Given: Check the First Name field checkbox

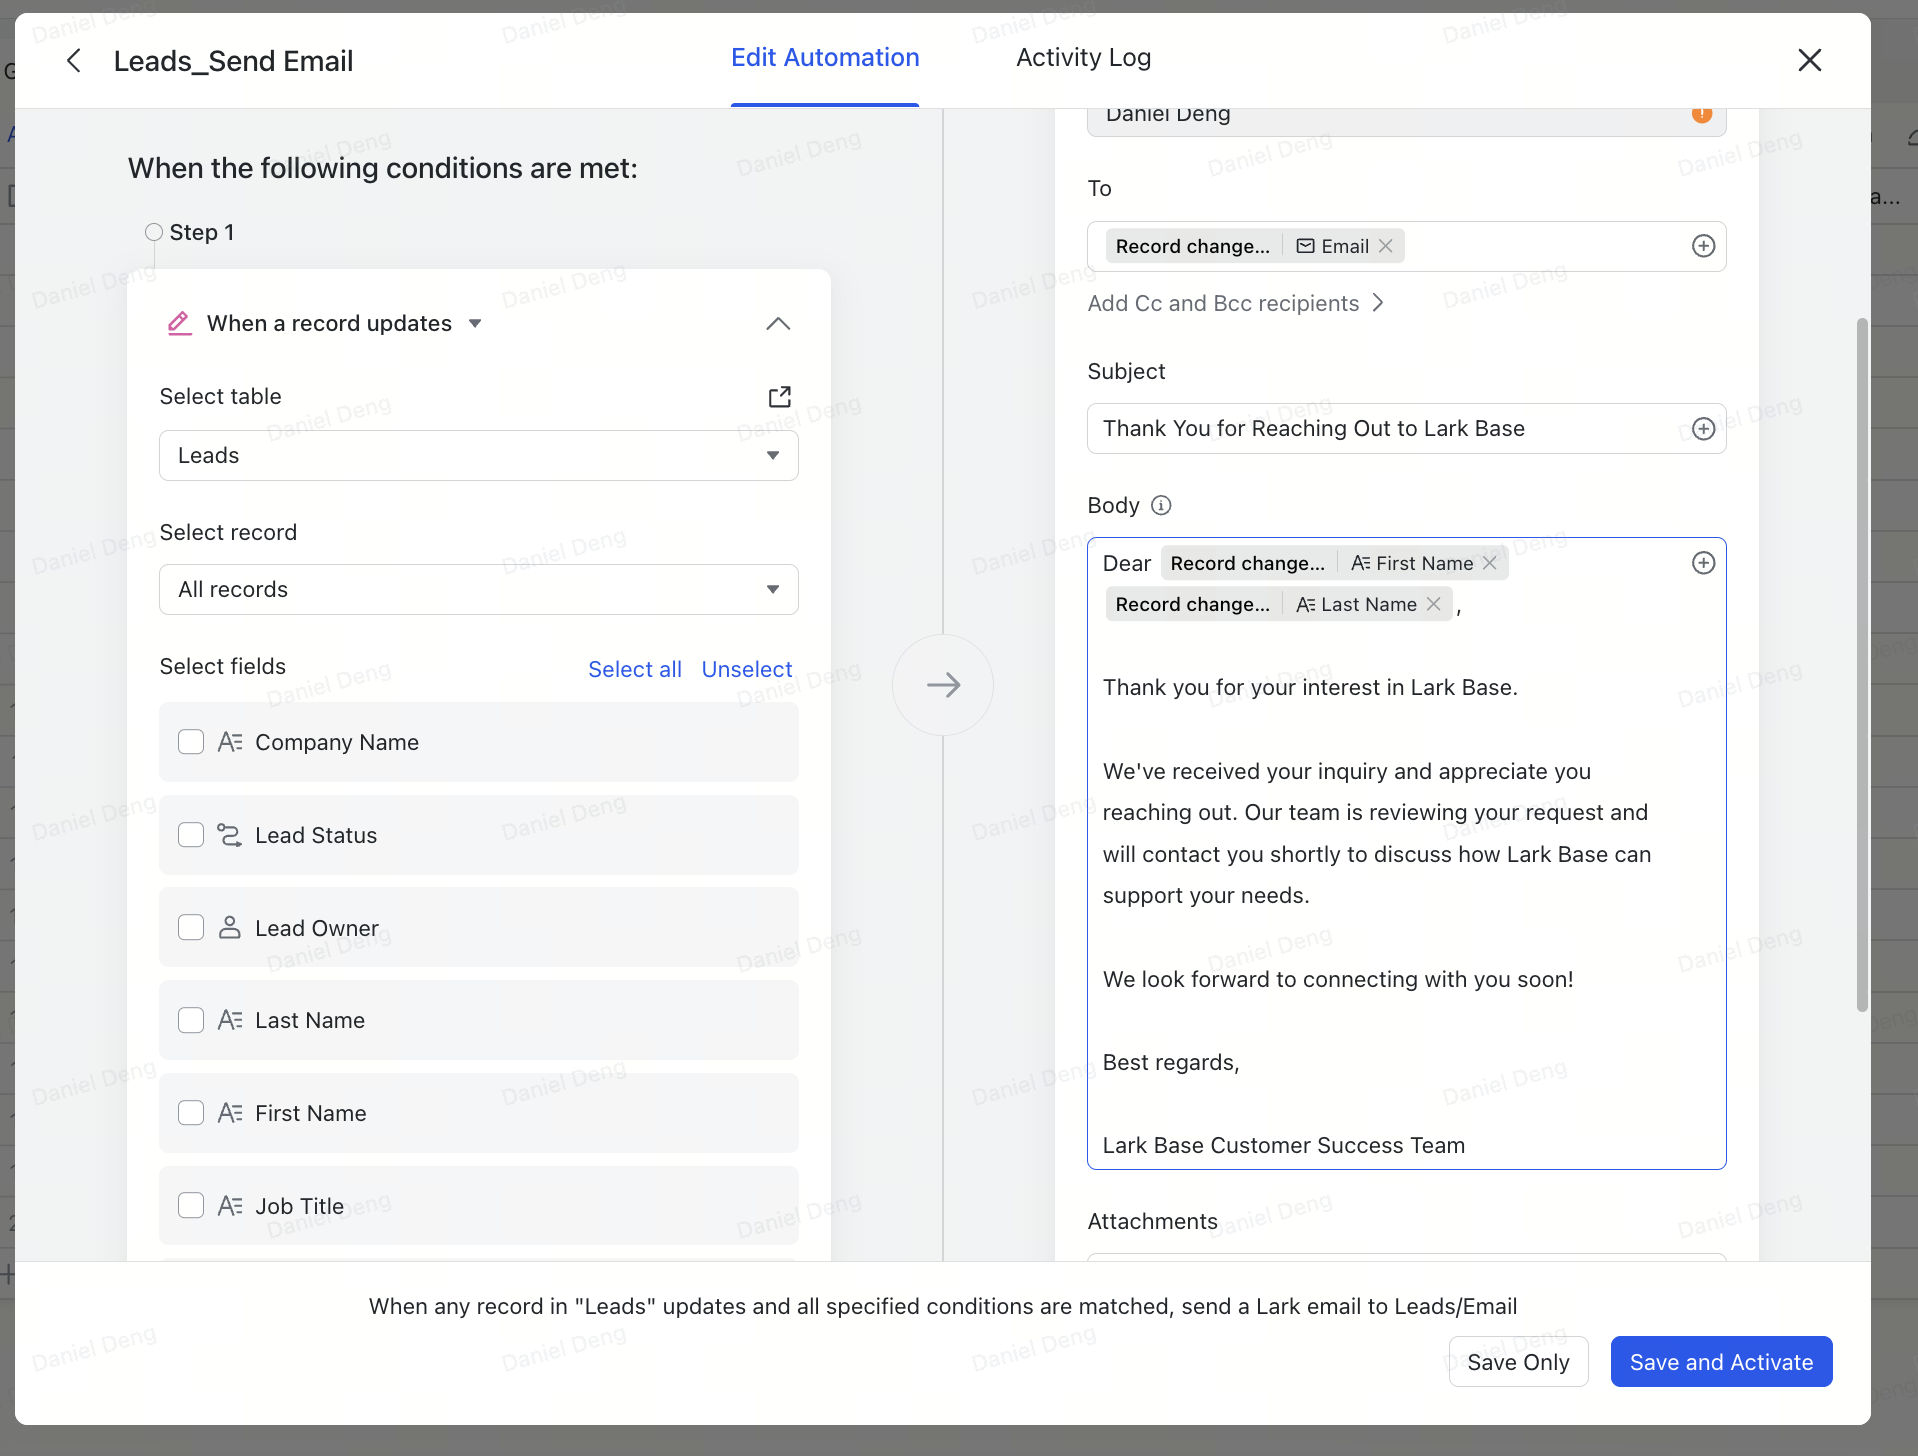Looking at the screenshot, I should coord(191,1113).
